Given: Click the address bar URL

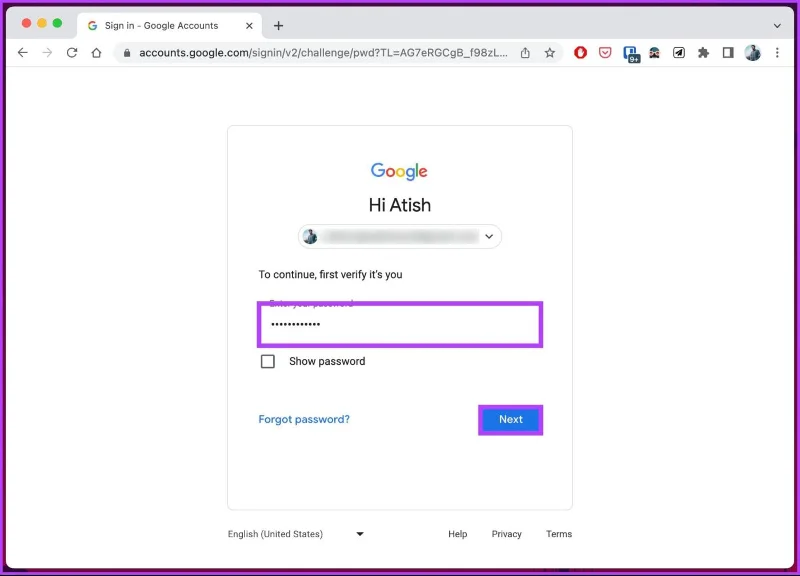Looking at the screenshot, I should (323, 53).
